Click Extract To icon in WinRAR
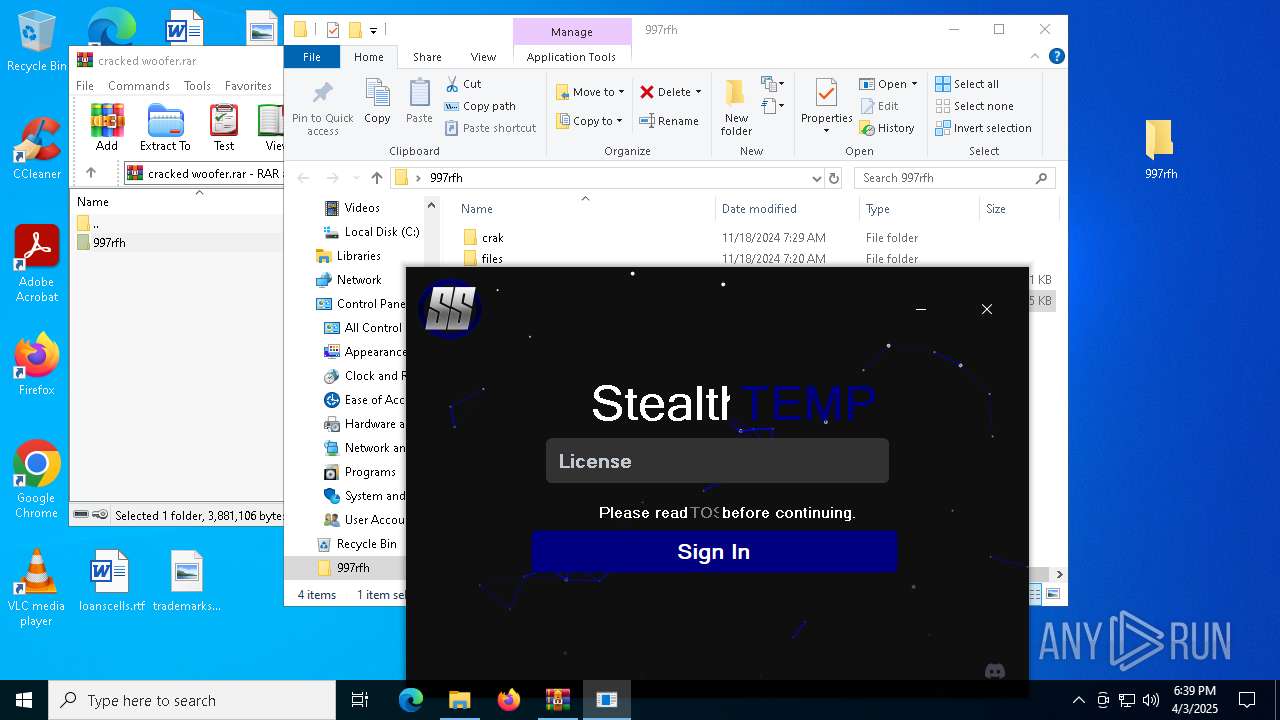This screenshot has height=720, width=1280. point(165,128)
